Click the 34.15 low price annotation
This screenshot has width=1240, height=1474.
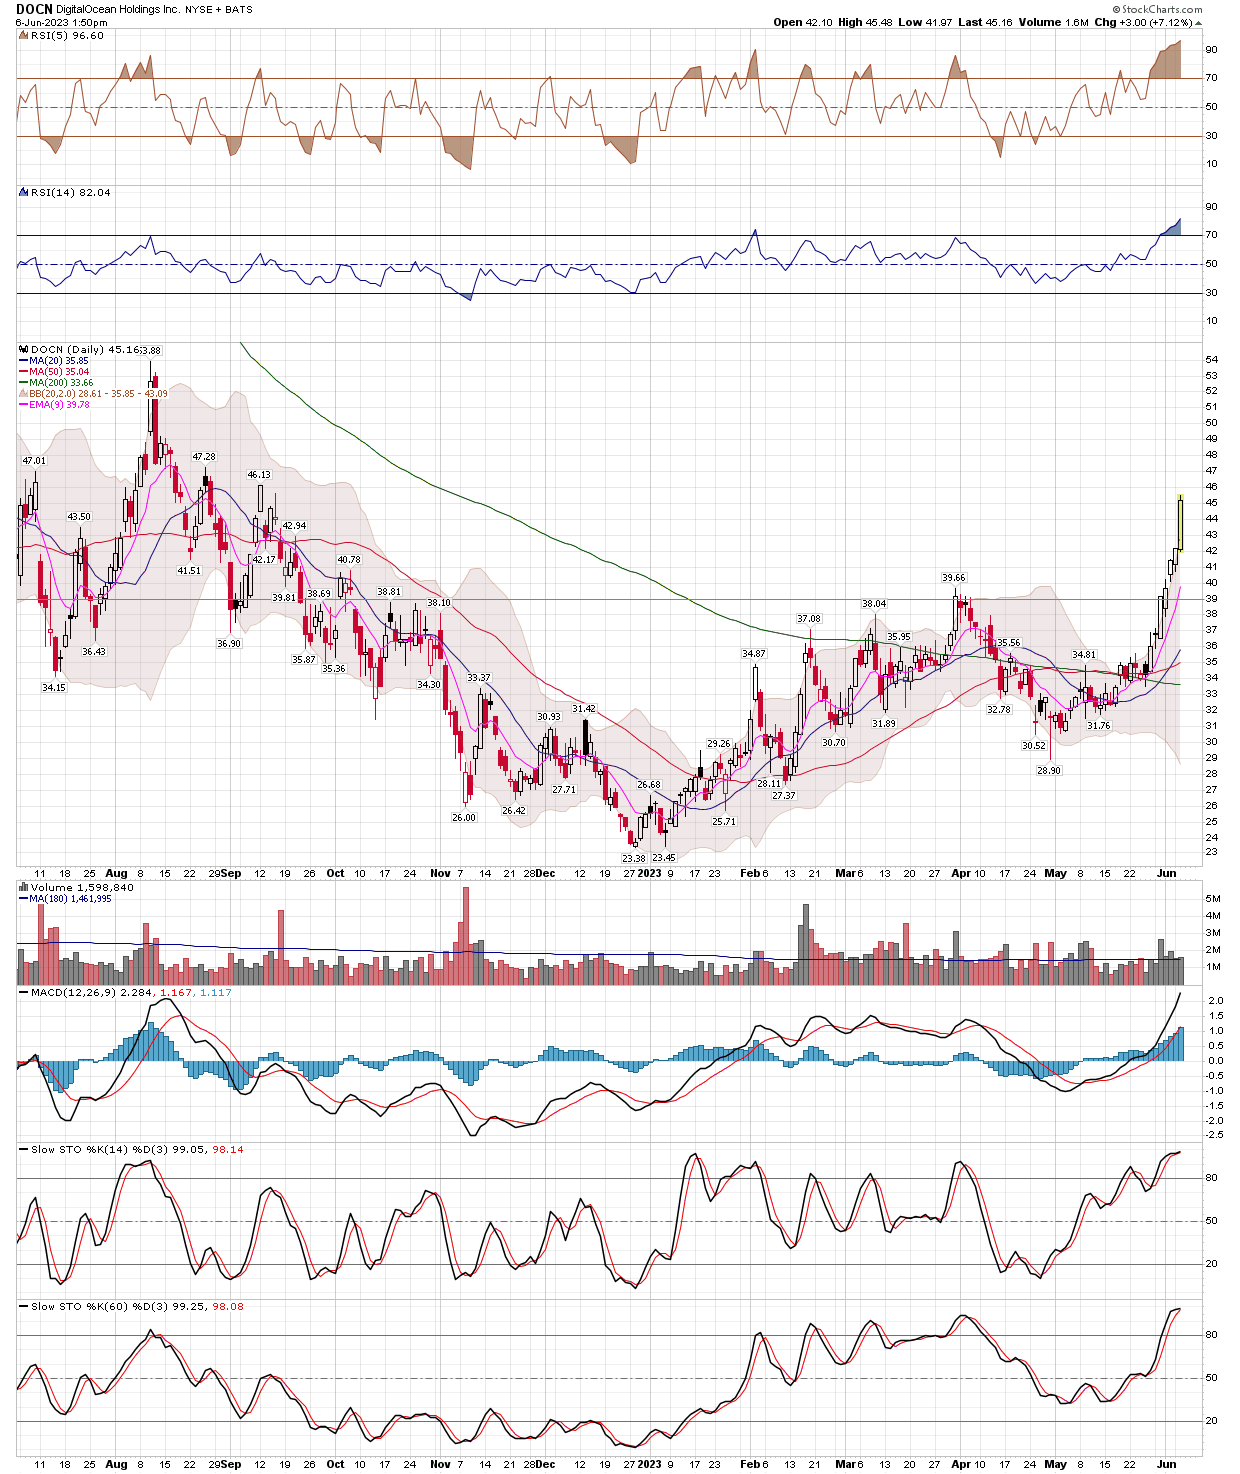54,688
